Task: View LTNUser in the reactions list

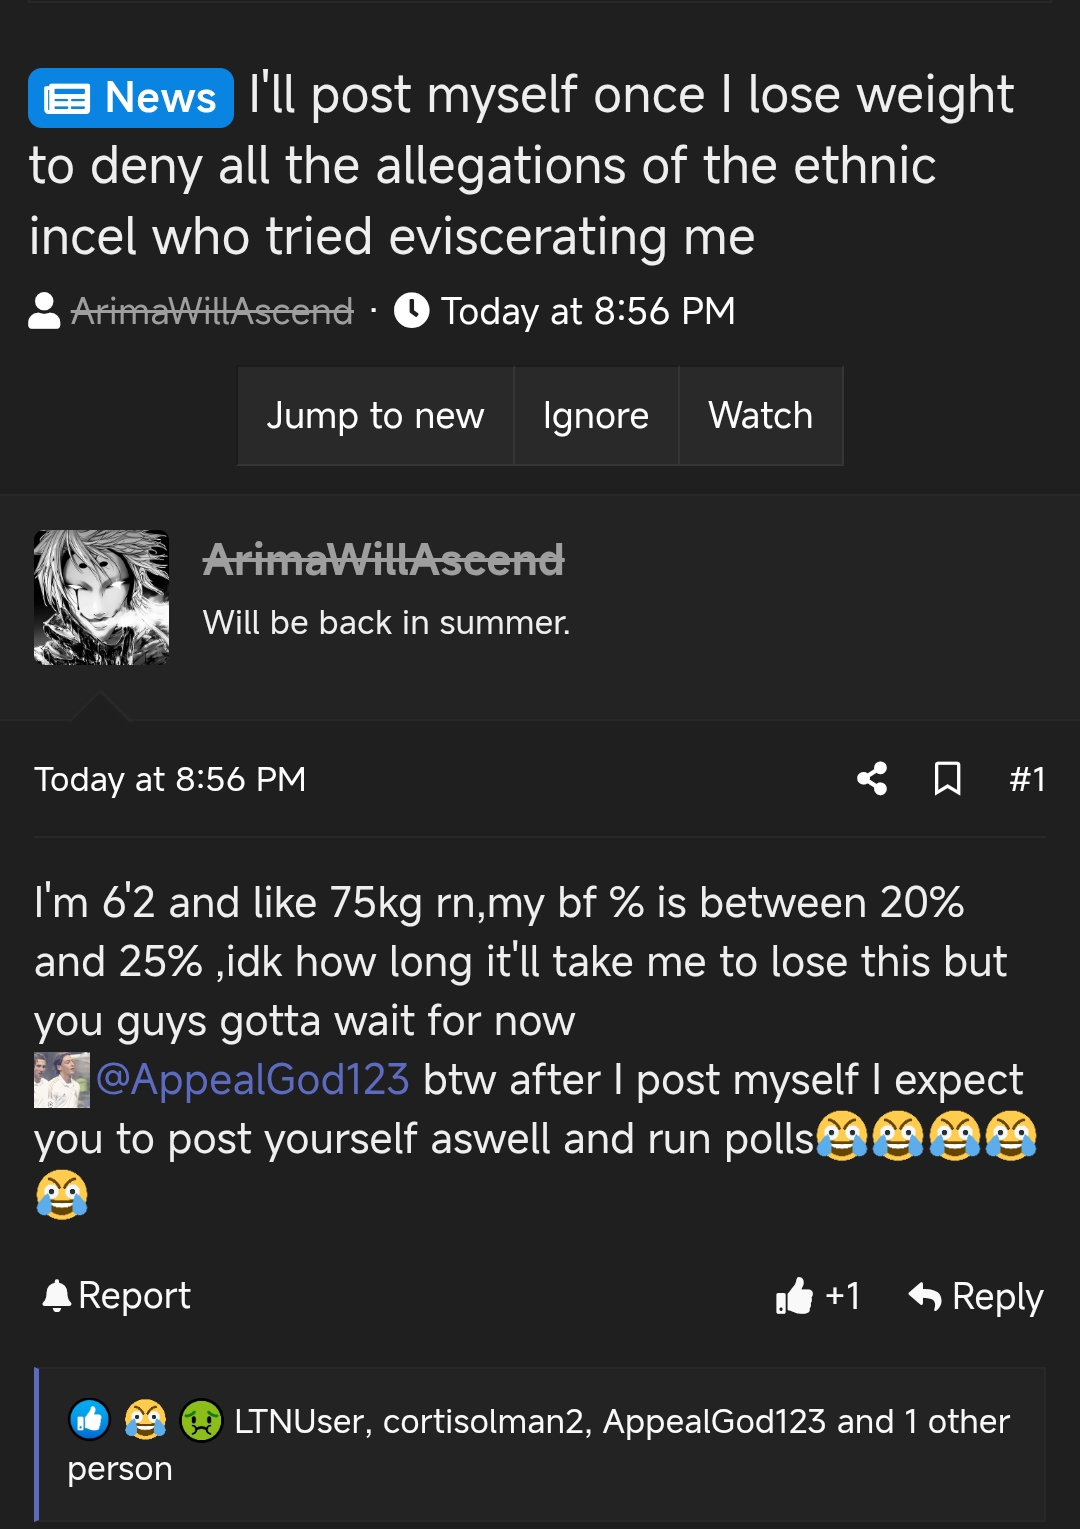Action: pos(298,1421)
